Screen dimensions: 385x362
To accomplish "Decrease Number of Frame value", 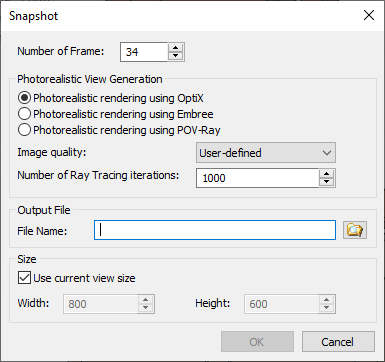I will [x=176, y=56].
